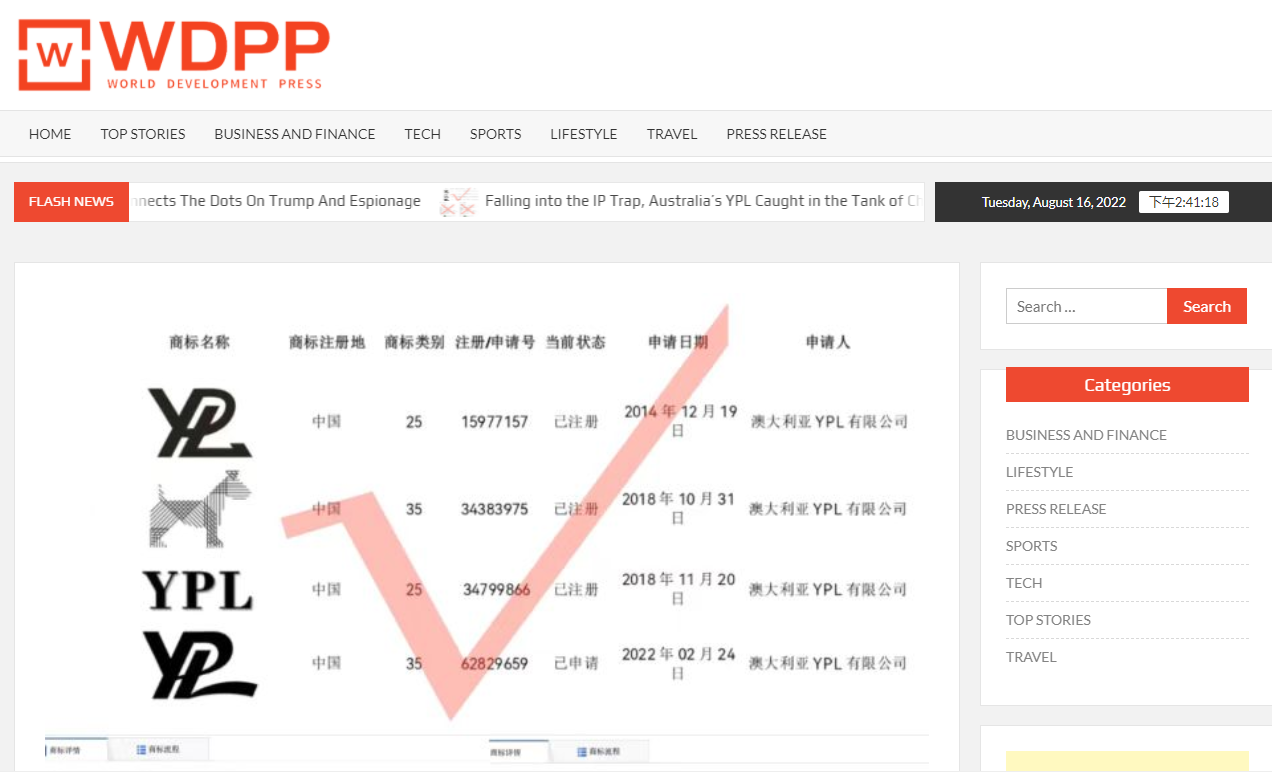Open TOP STORIES category in sidebar

click(x=1048, y=620)
